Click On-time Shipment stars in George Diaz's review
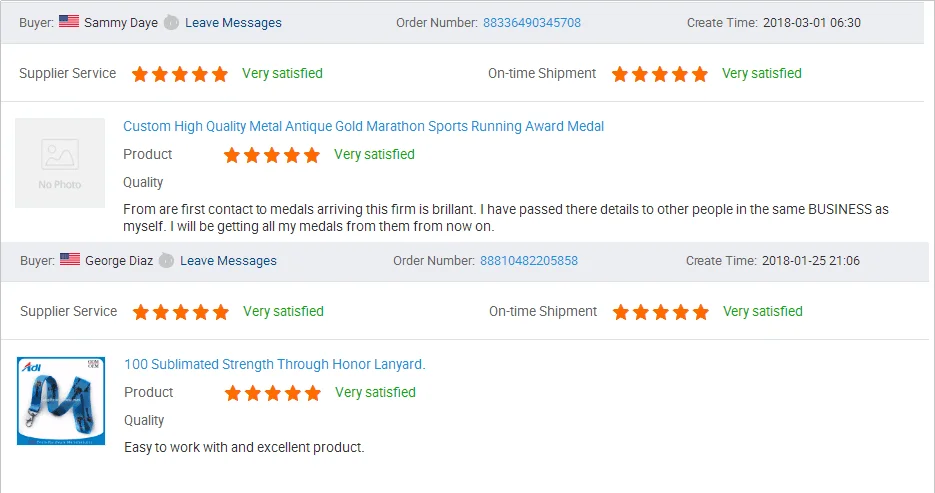 click(x=661, y=312)
